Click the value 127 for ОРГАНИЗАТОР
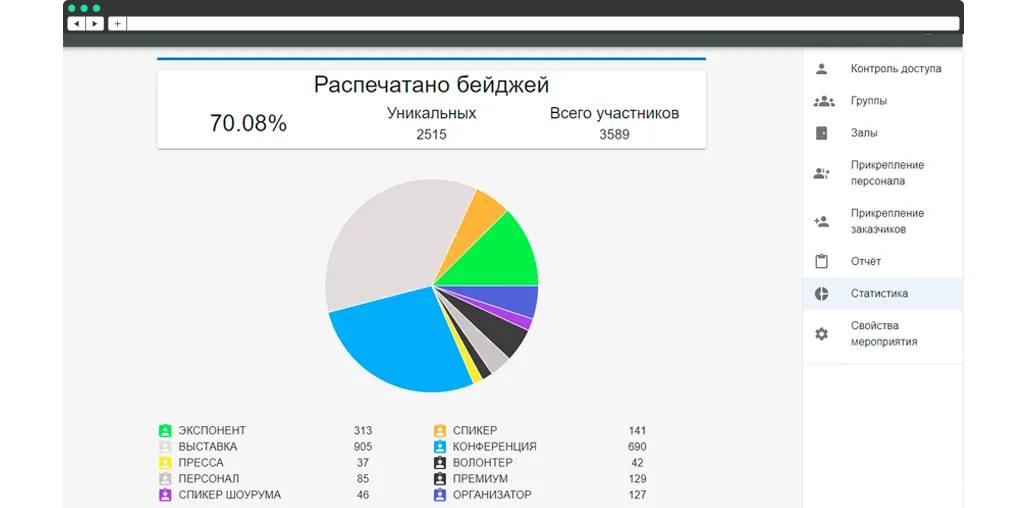 click(637, 495)
